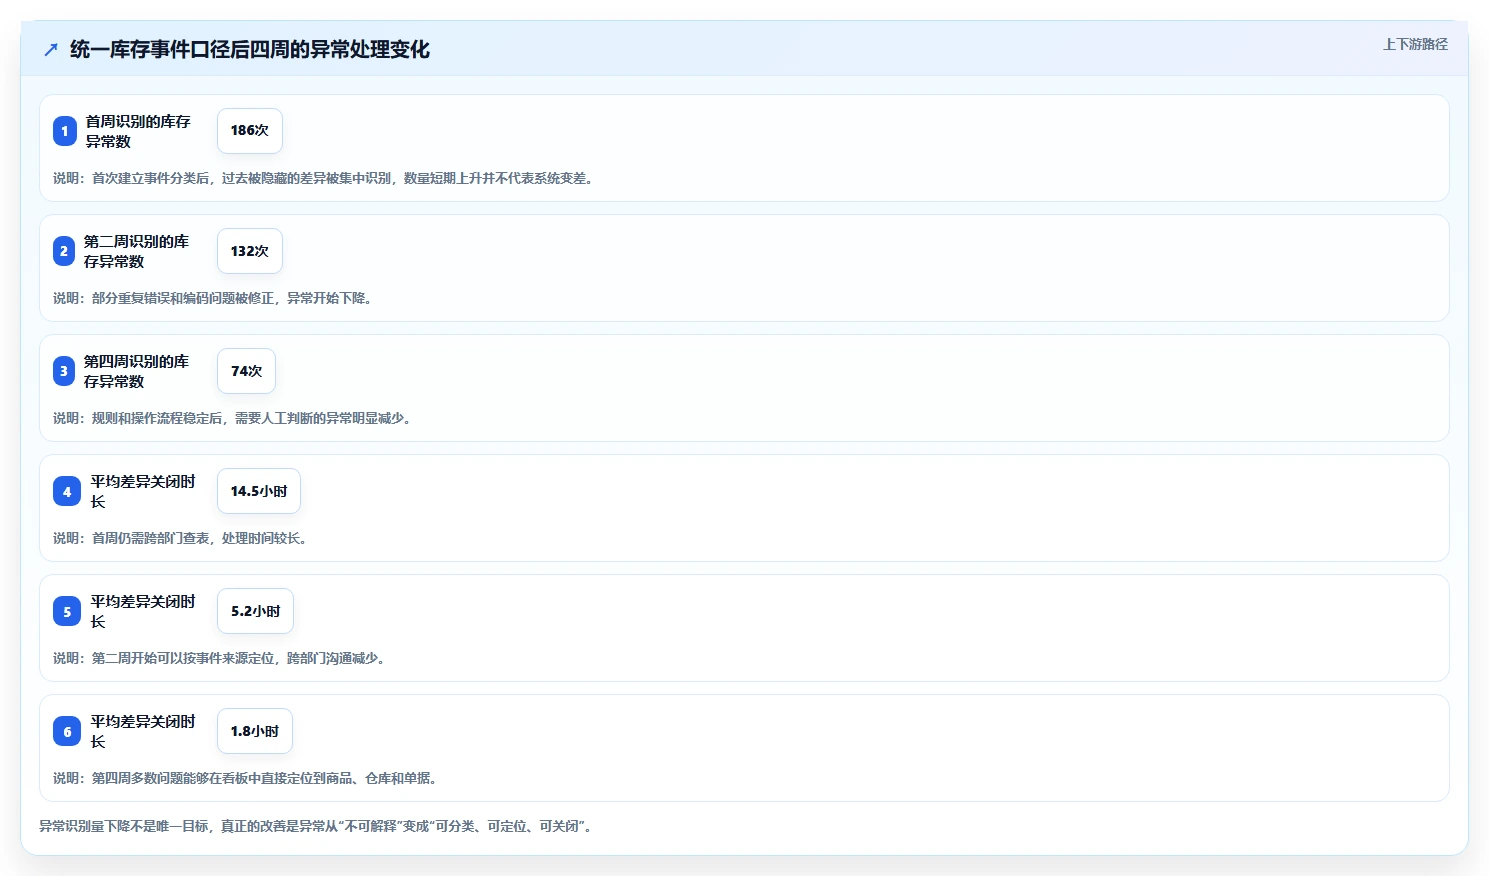This screenshot has width=1489, height=876.
Task: Select the 14.5小时 value chip
Action: [259, 491]
